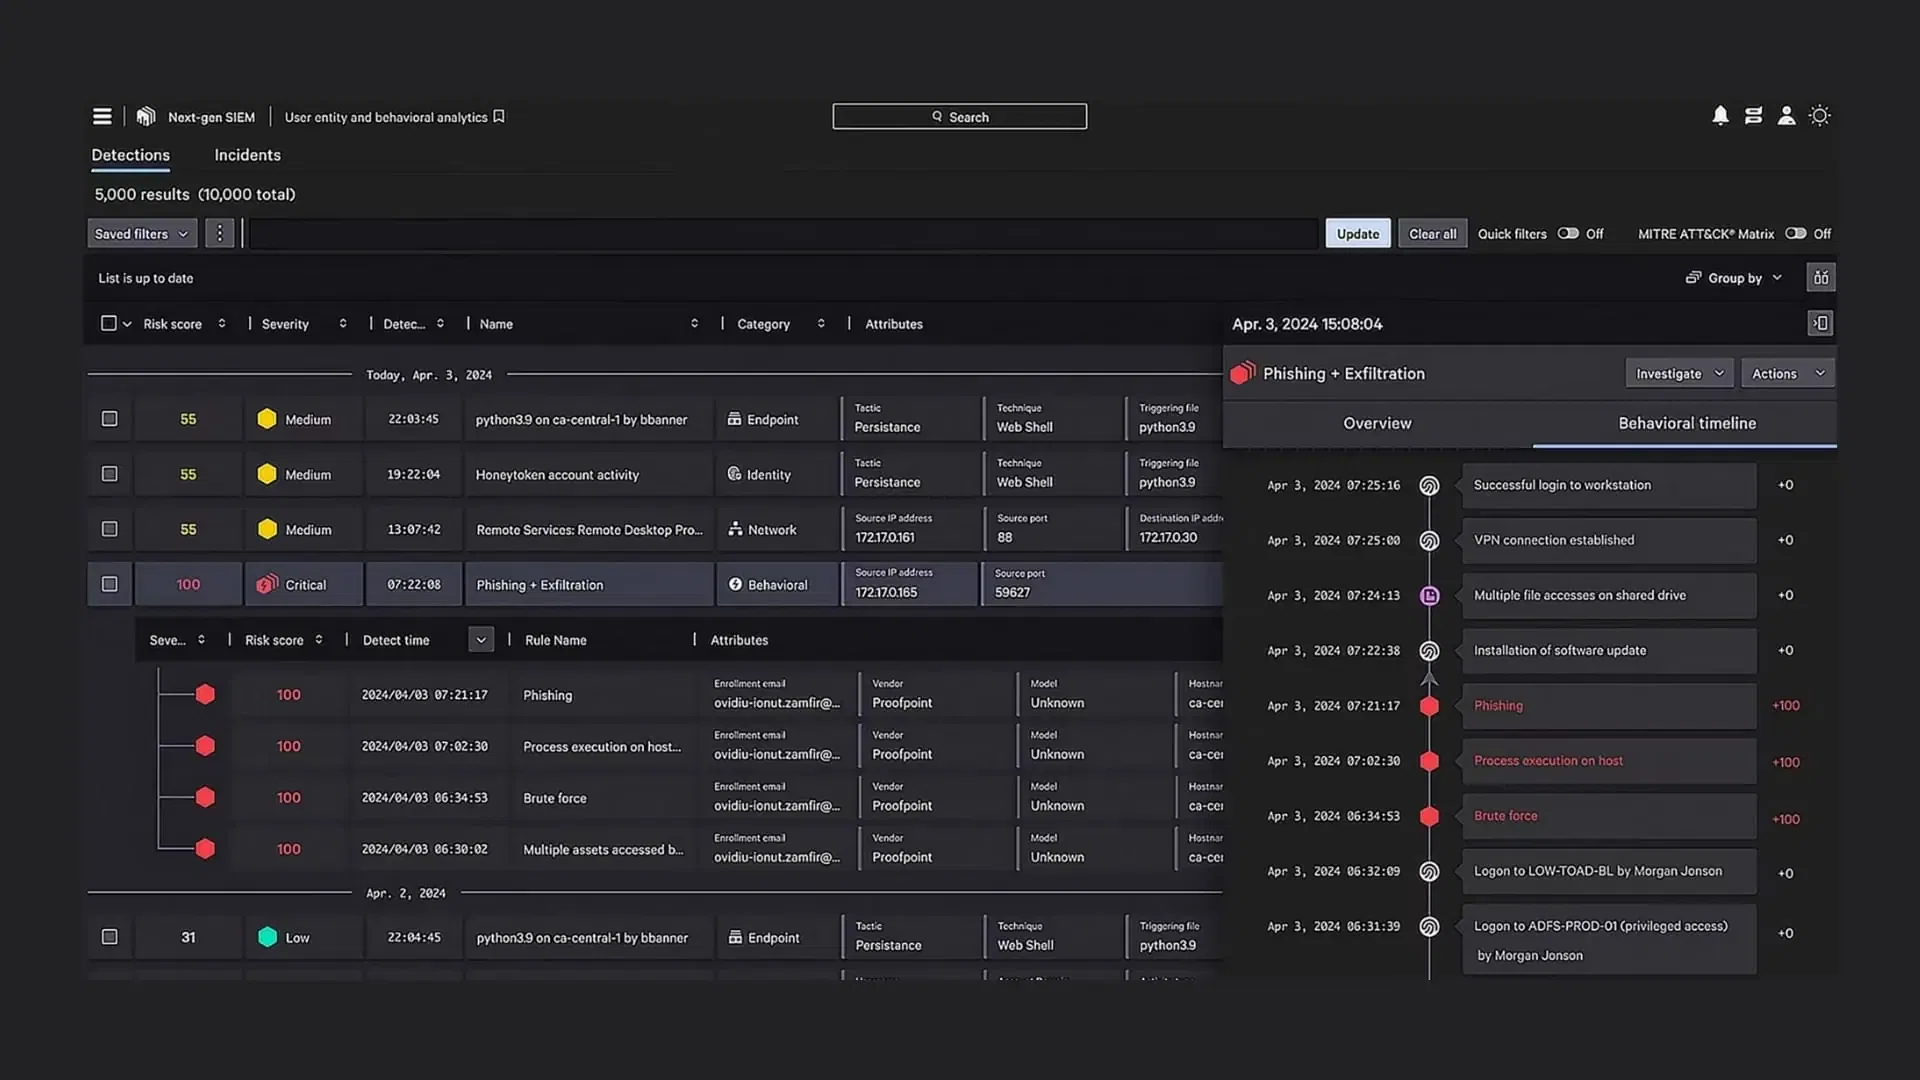Image resolution: width=1920 pixels, height=1080 pixels.
Task: Click the server stack icon in header
Action: pyautogui.click(x=1753, y=116)
